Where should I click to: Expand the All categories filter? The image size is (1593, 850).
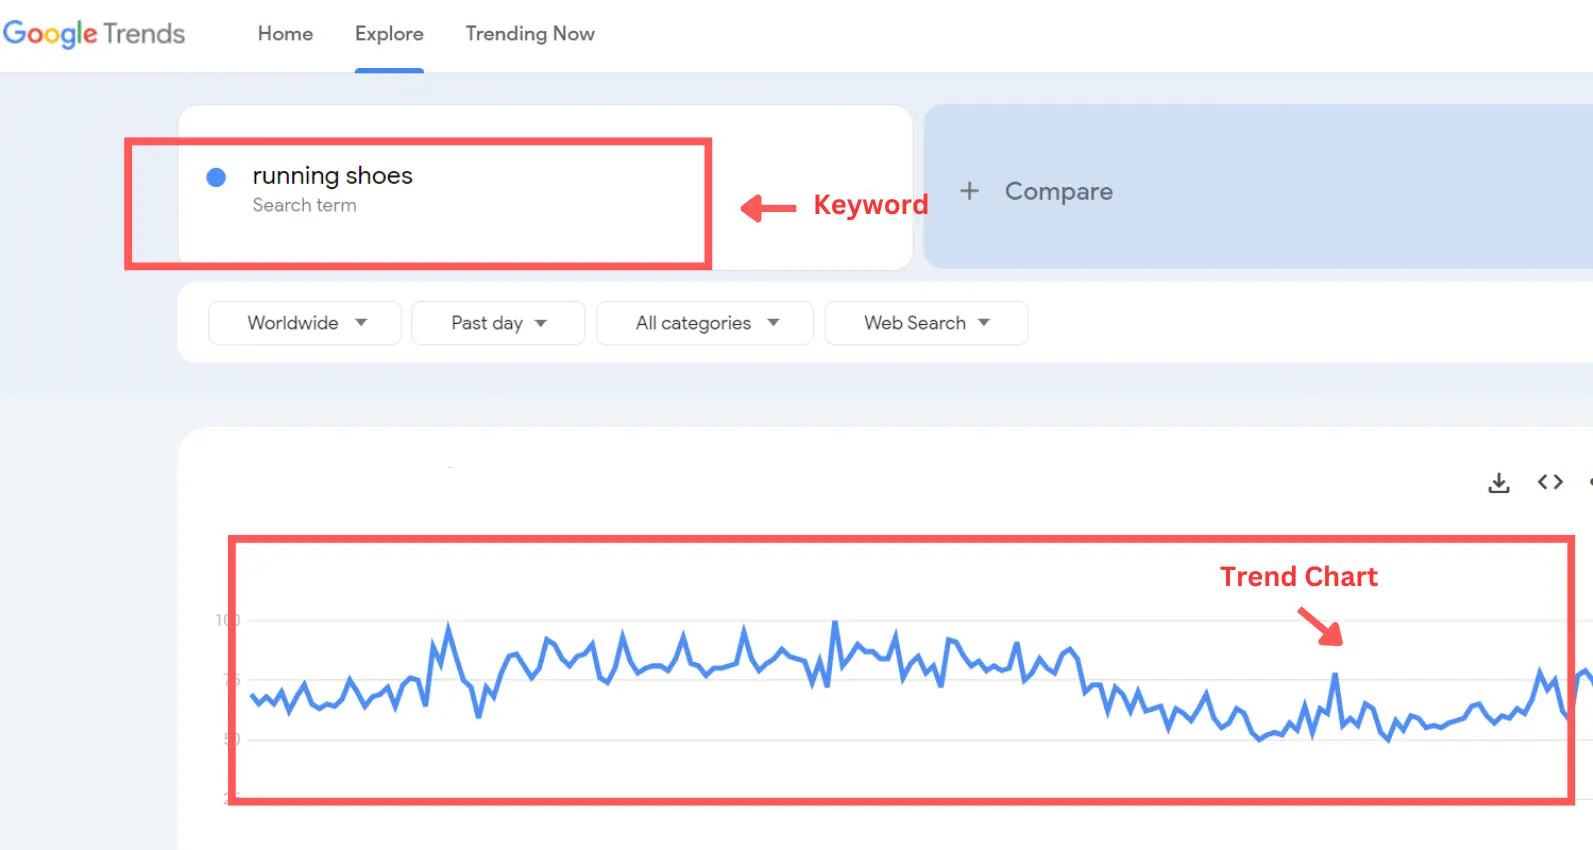[704, 322]
